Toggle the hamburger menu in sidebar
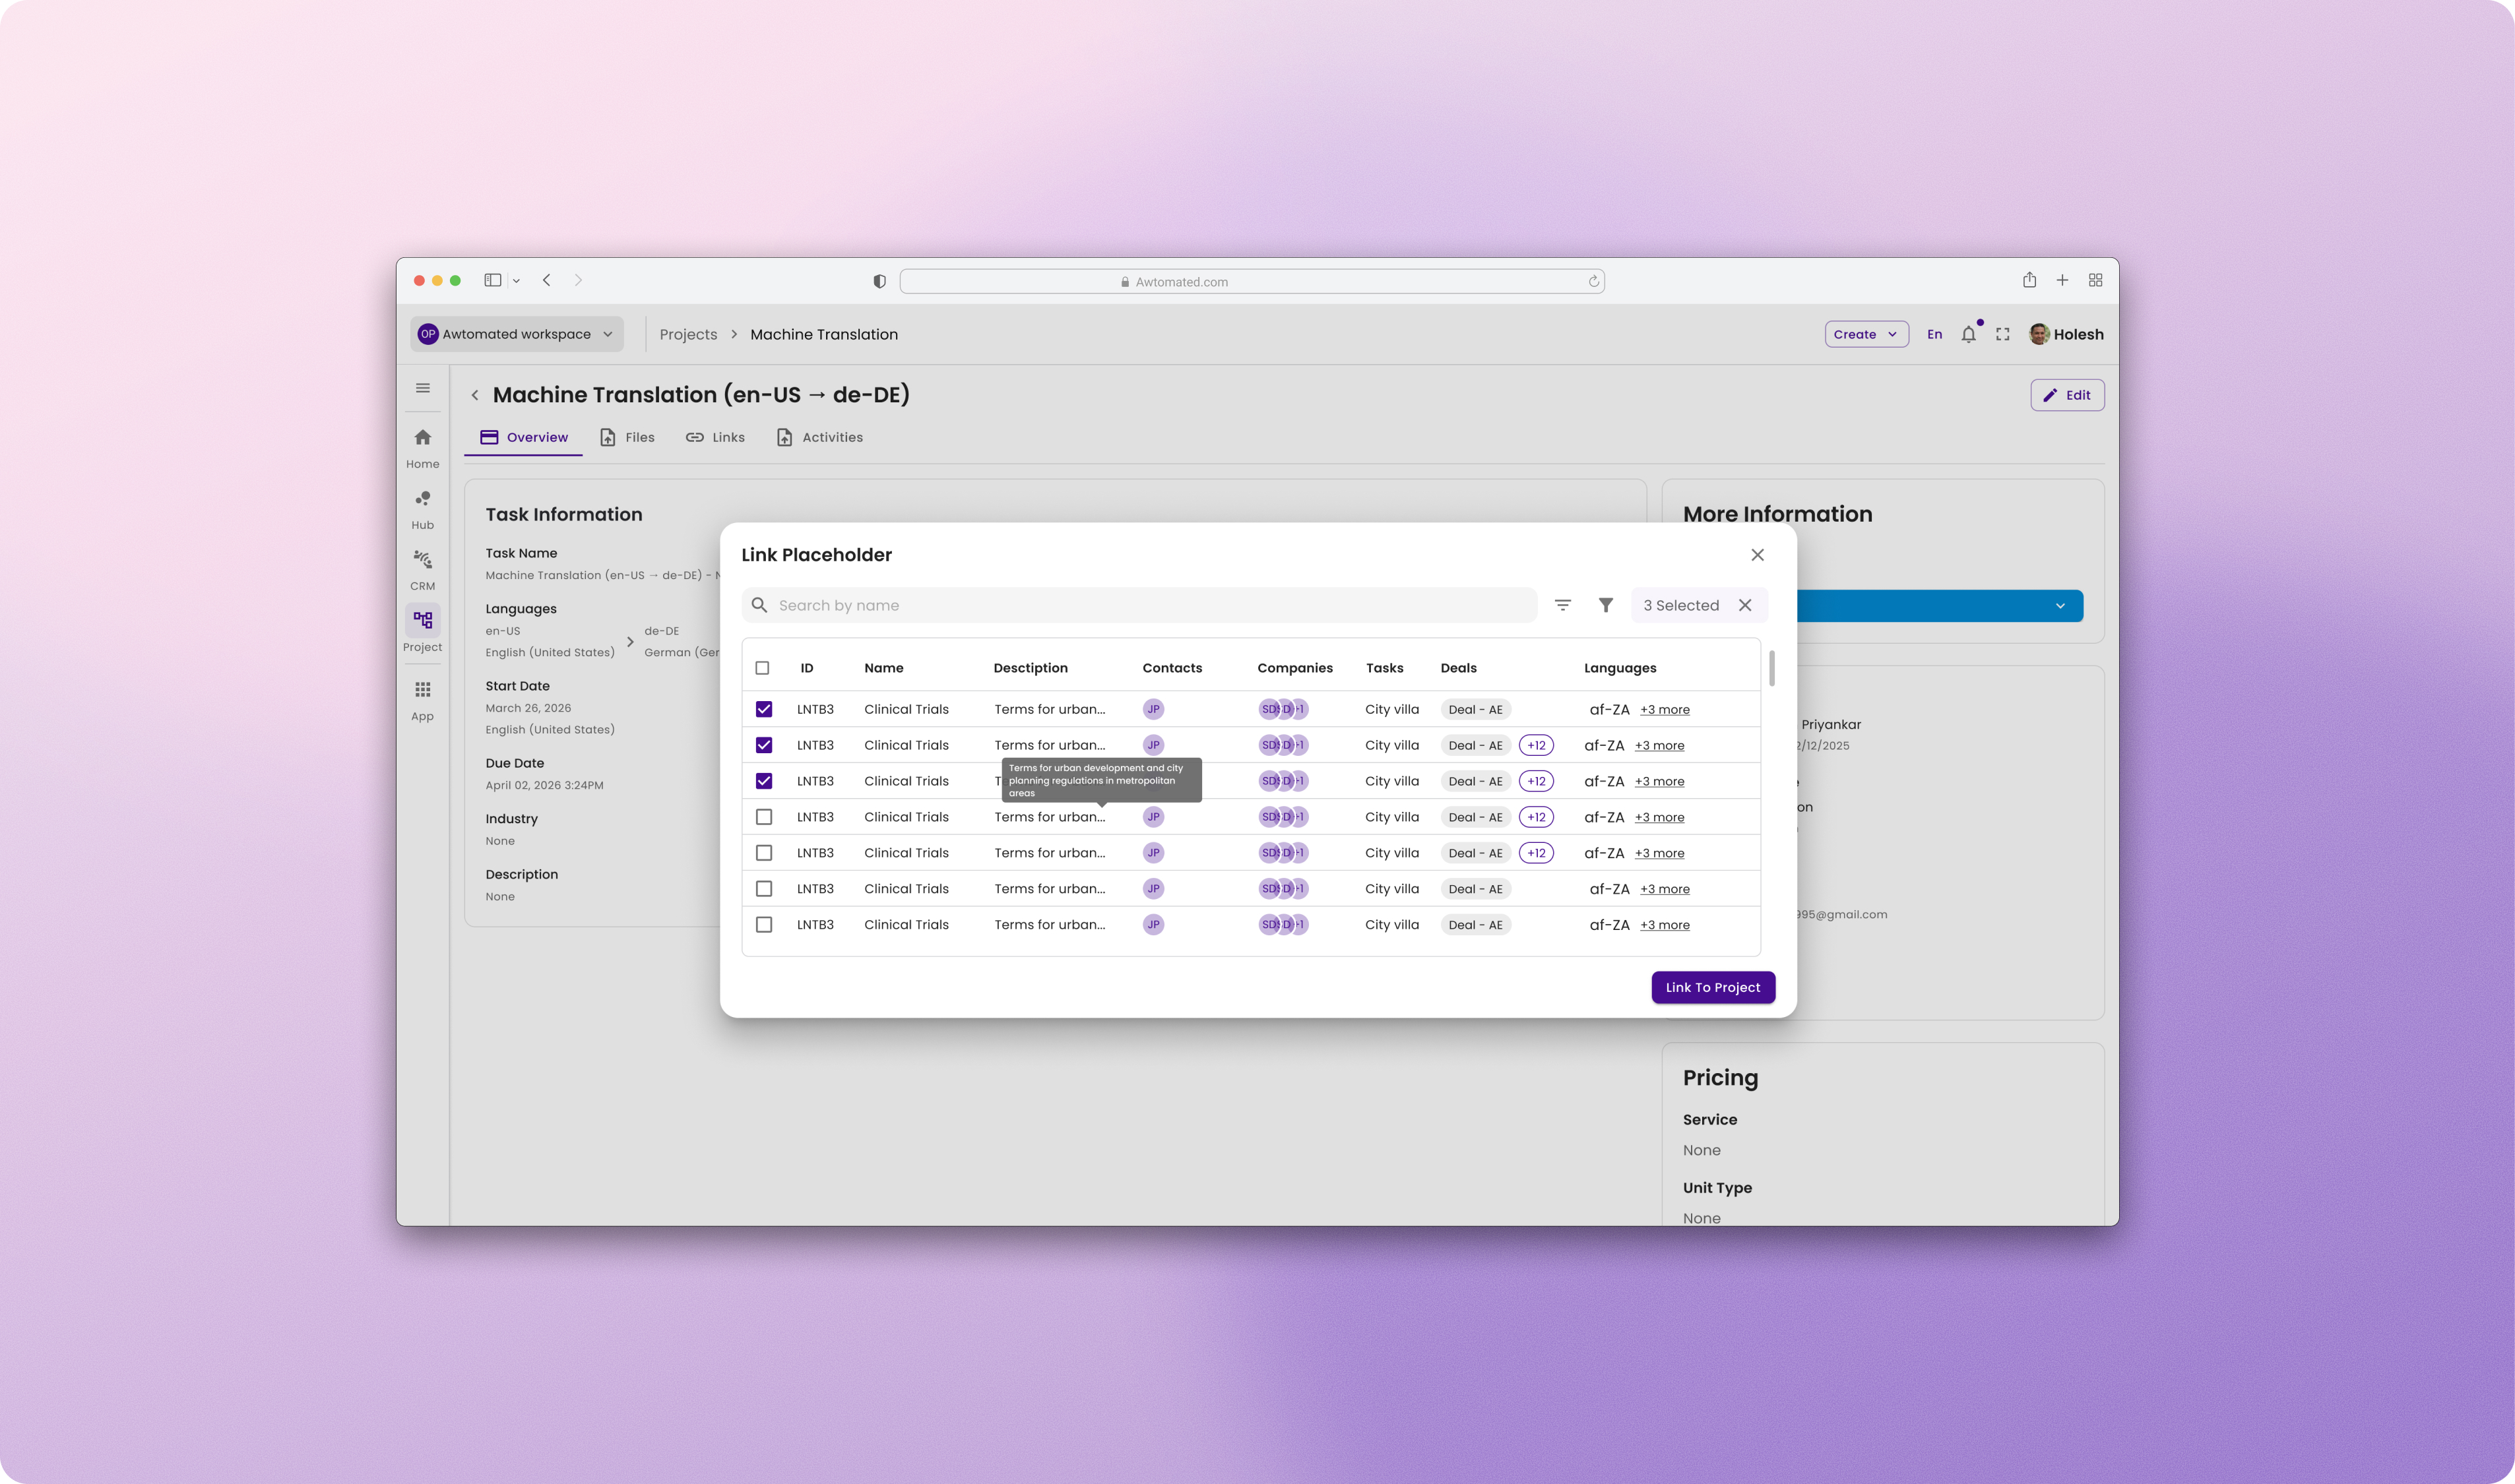Viewport: 2515px width, 1484px height. click(x=423, y=388)
